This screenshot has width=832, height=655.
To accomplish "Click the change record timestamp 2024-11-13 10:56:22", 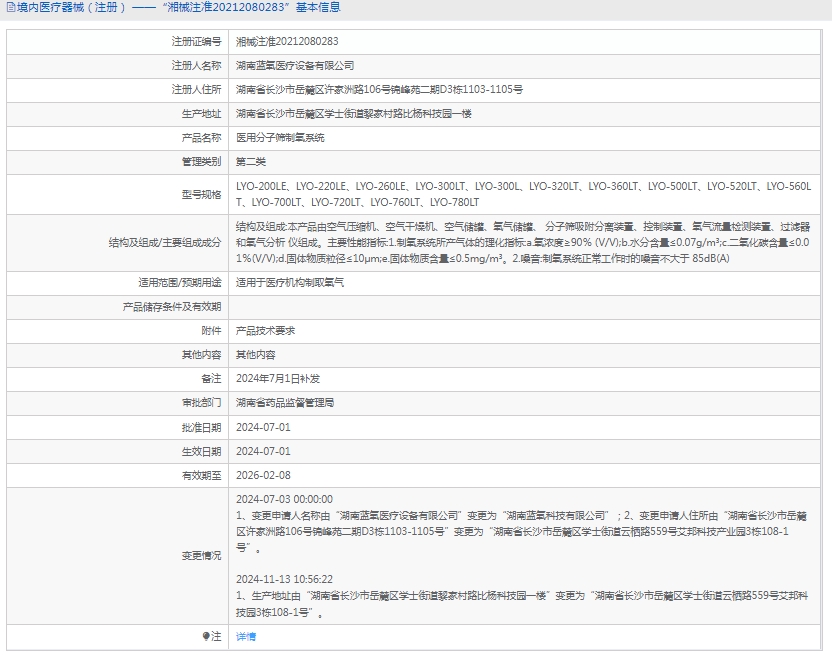I will 284,579.
